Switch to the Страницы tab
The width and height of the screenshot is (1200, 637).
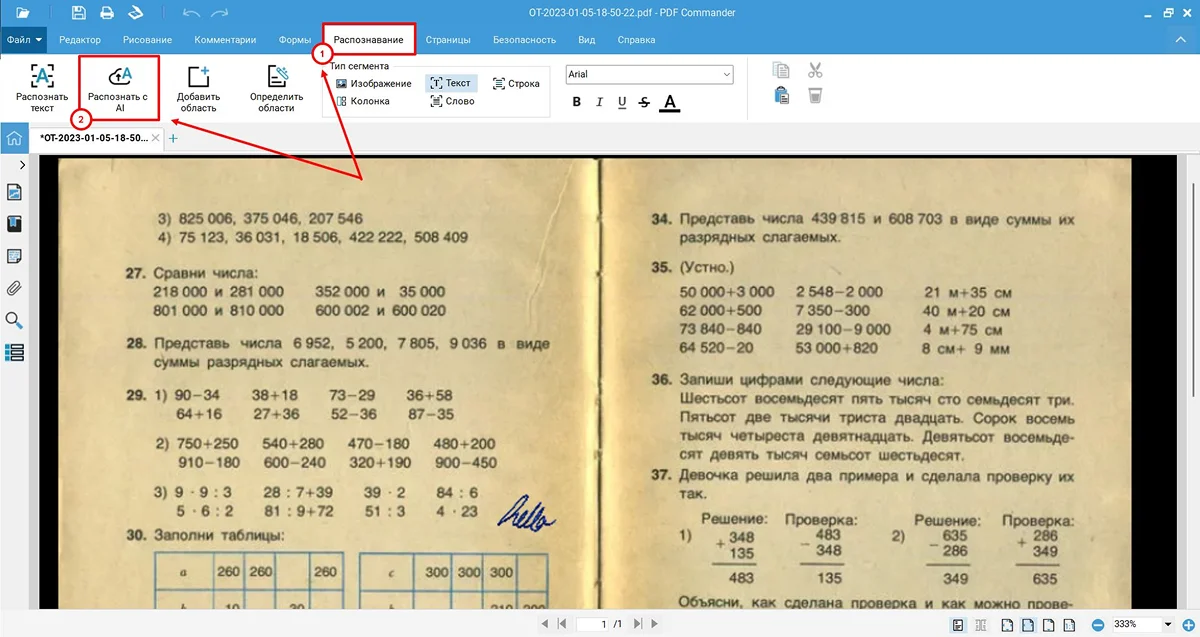(x=447, y=40)
